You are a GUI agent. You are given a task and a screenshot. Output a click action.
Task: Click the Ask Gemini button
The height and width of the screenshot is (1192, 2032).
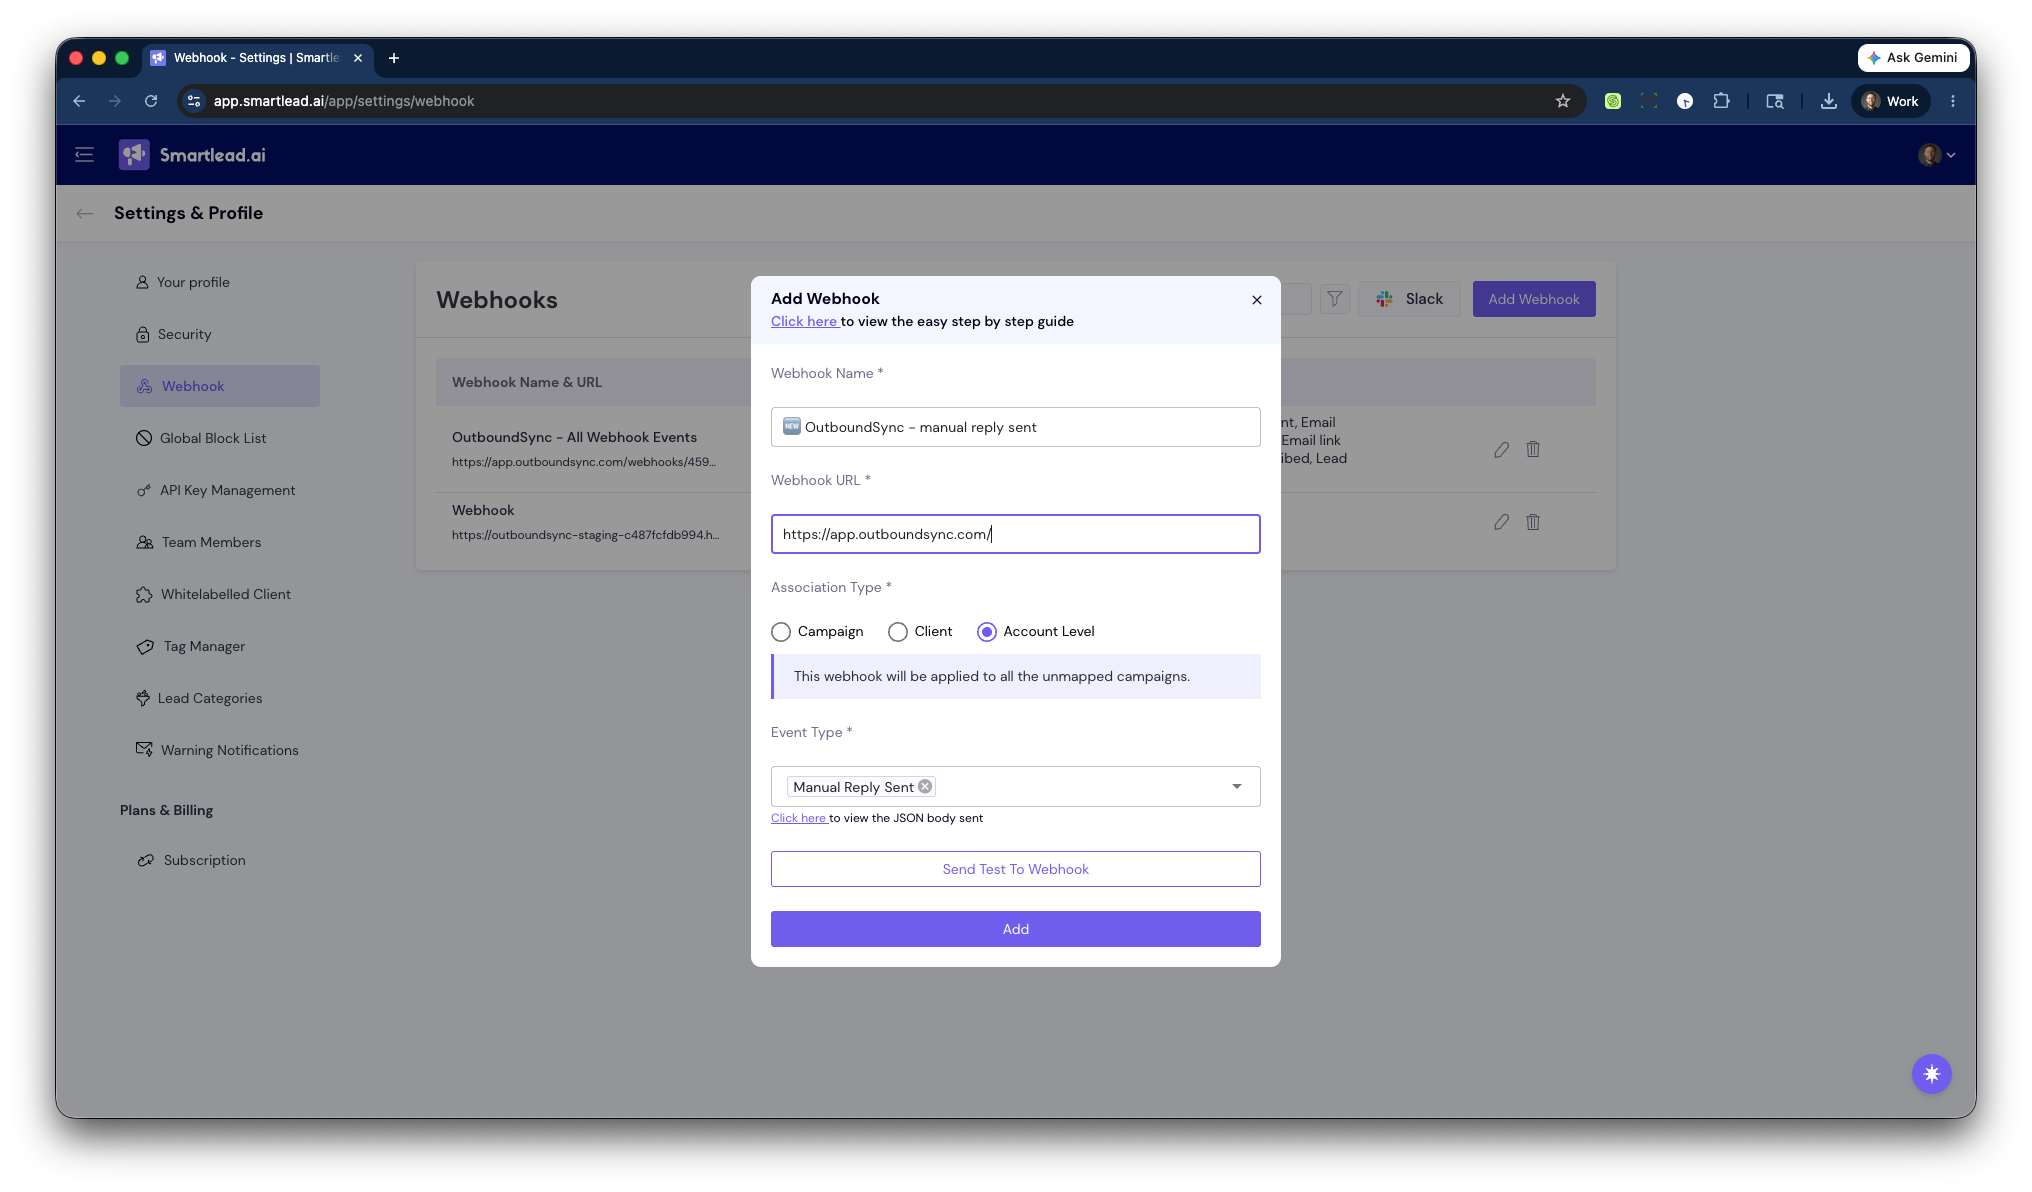point(1912,58)
